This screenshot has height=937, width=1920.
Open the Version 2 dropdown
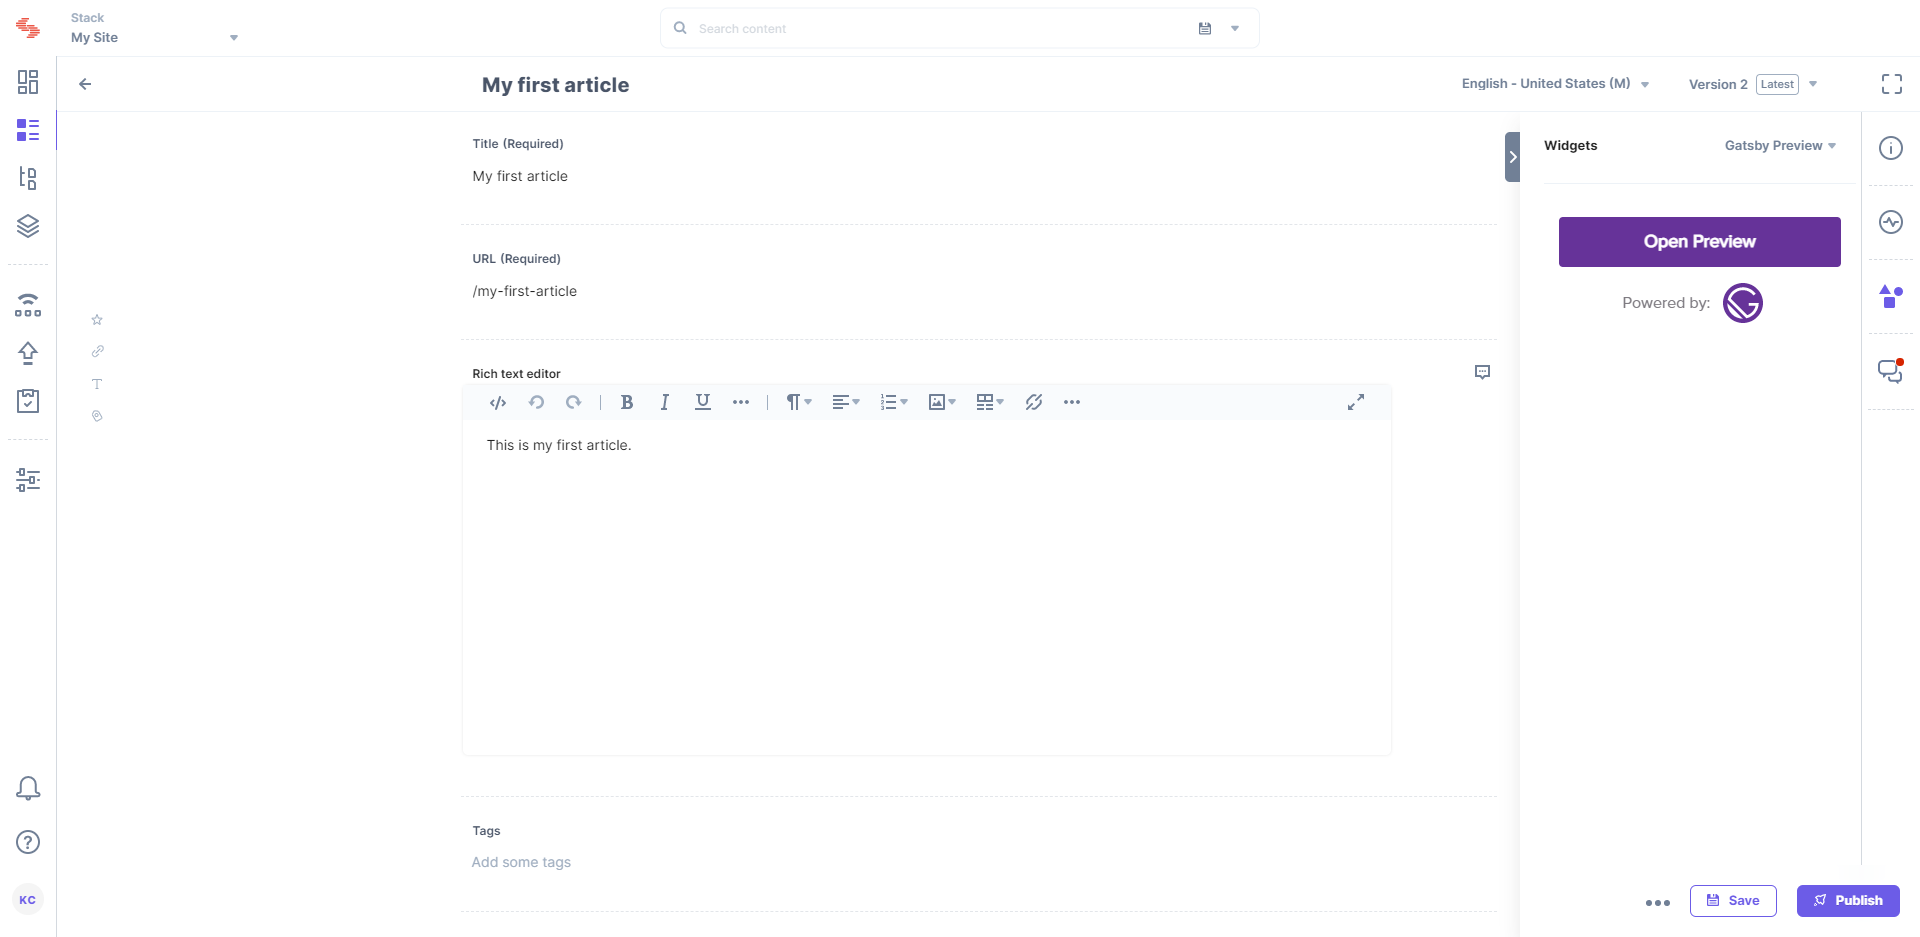tap(1753, 84)
